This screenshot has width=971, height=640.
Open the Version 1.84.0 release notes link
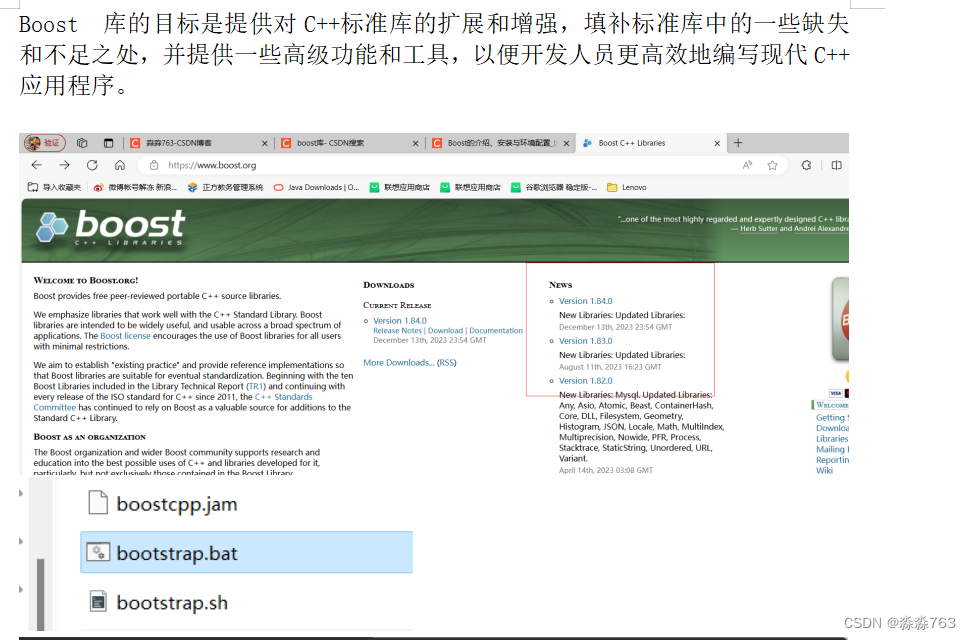pos(397,330)
